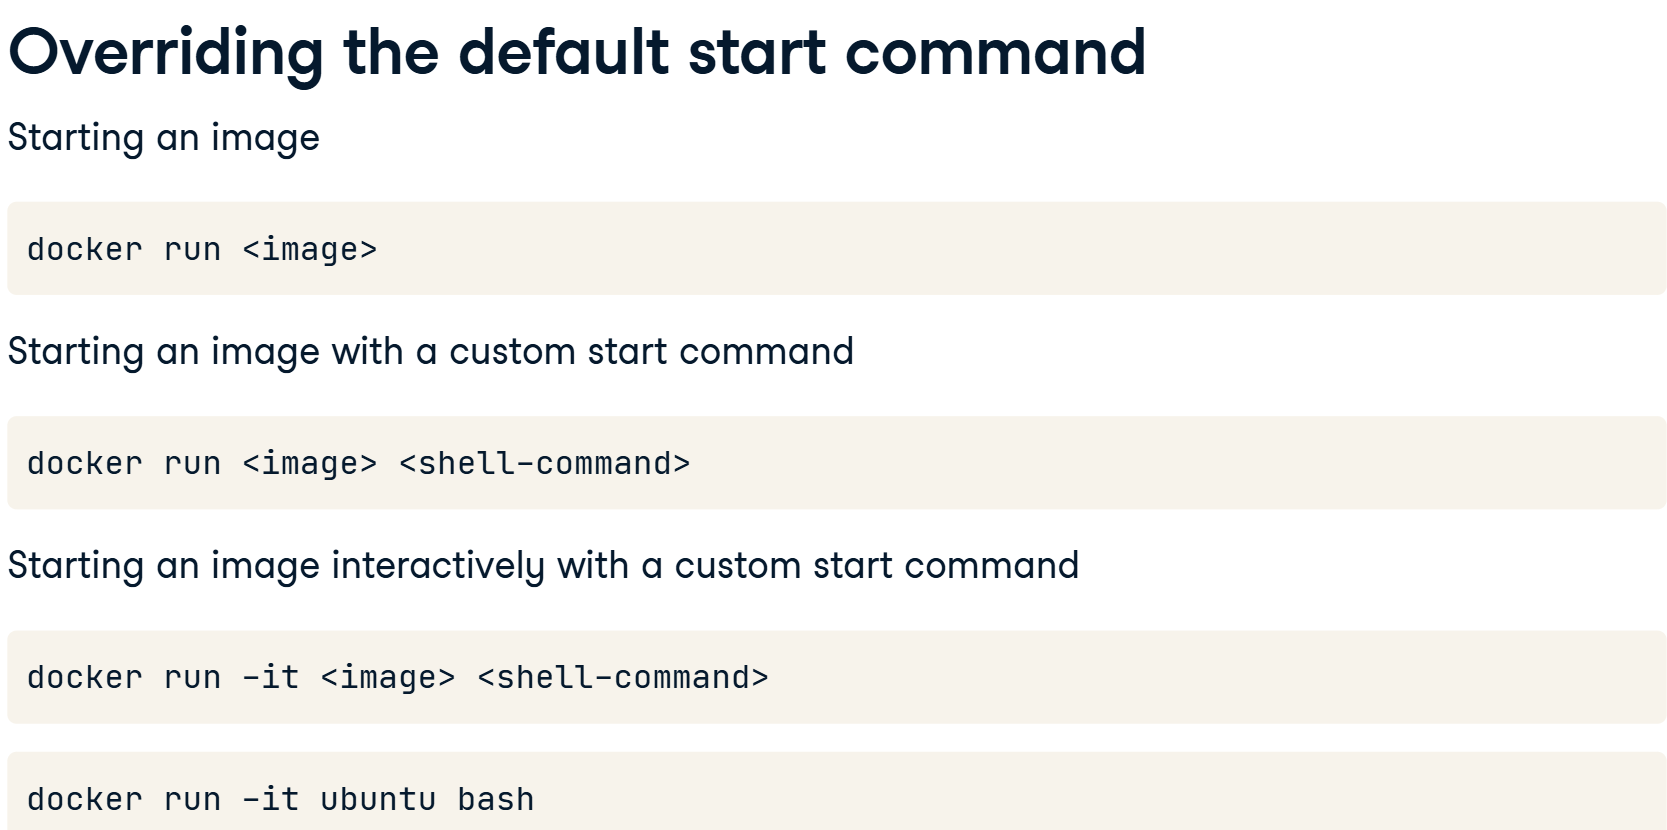Click the word "Overriding" in the title
The height and width of the screenshot is (830, 1667).
click(x=166, y=52)
